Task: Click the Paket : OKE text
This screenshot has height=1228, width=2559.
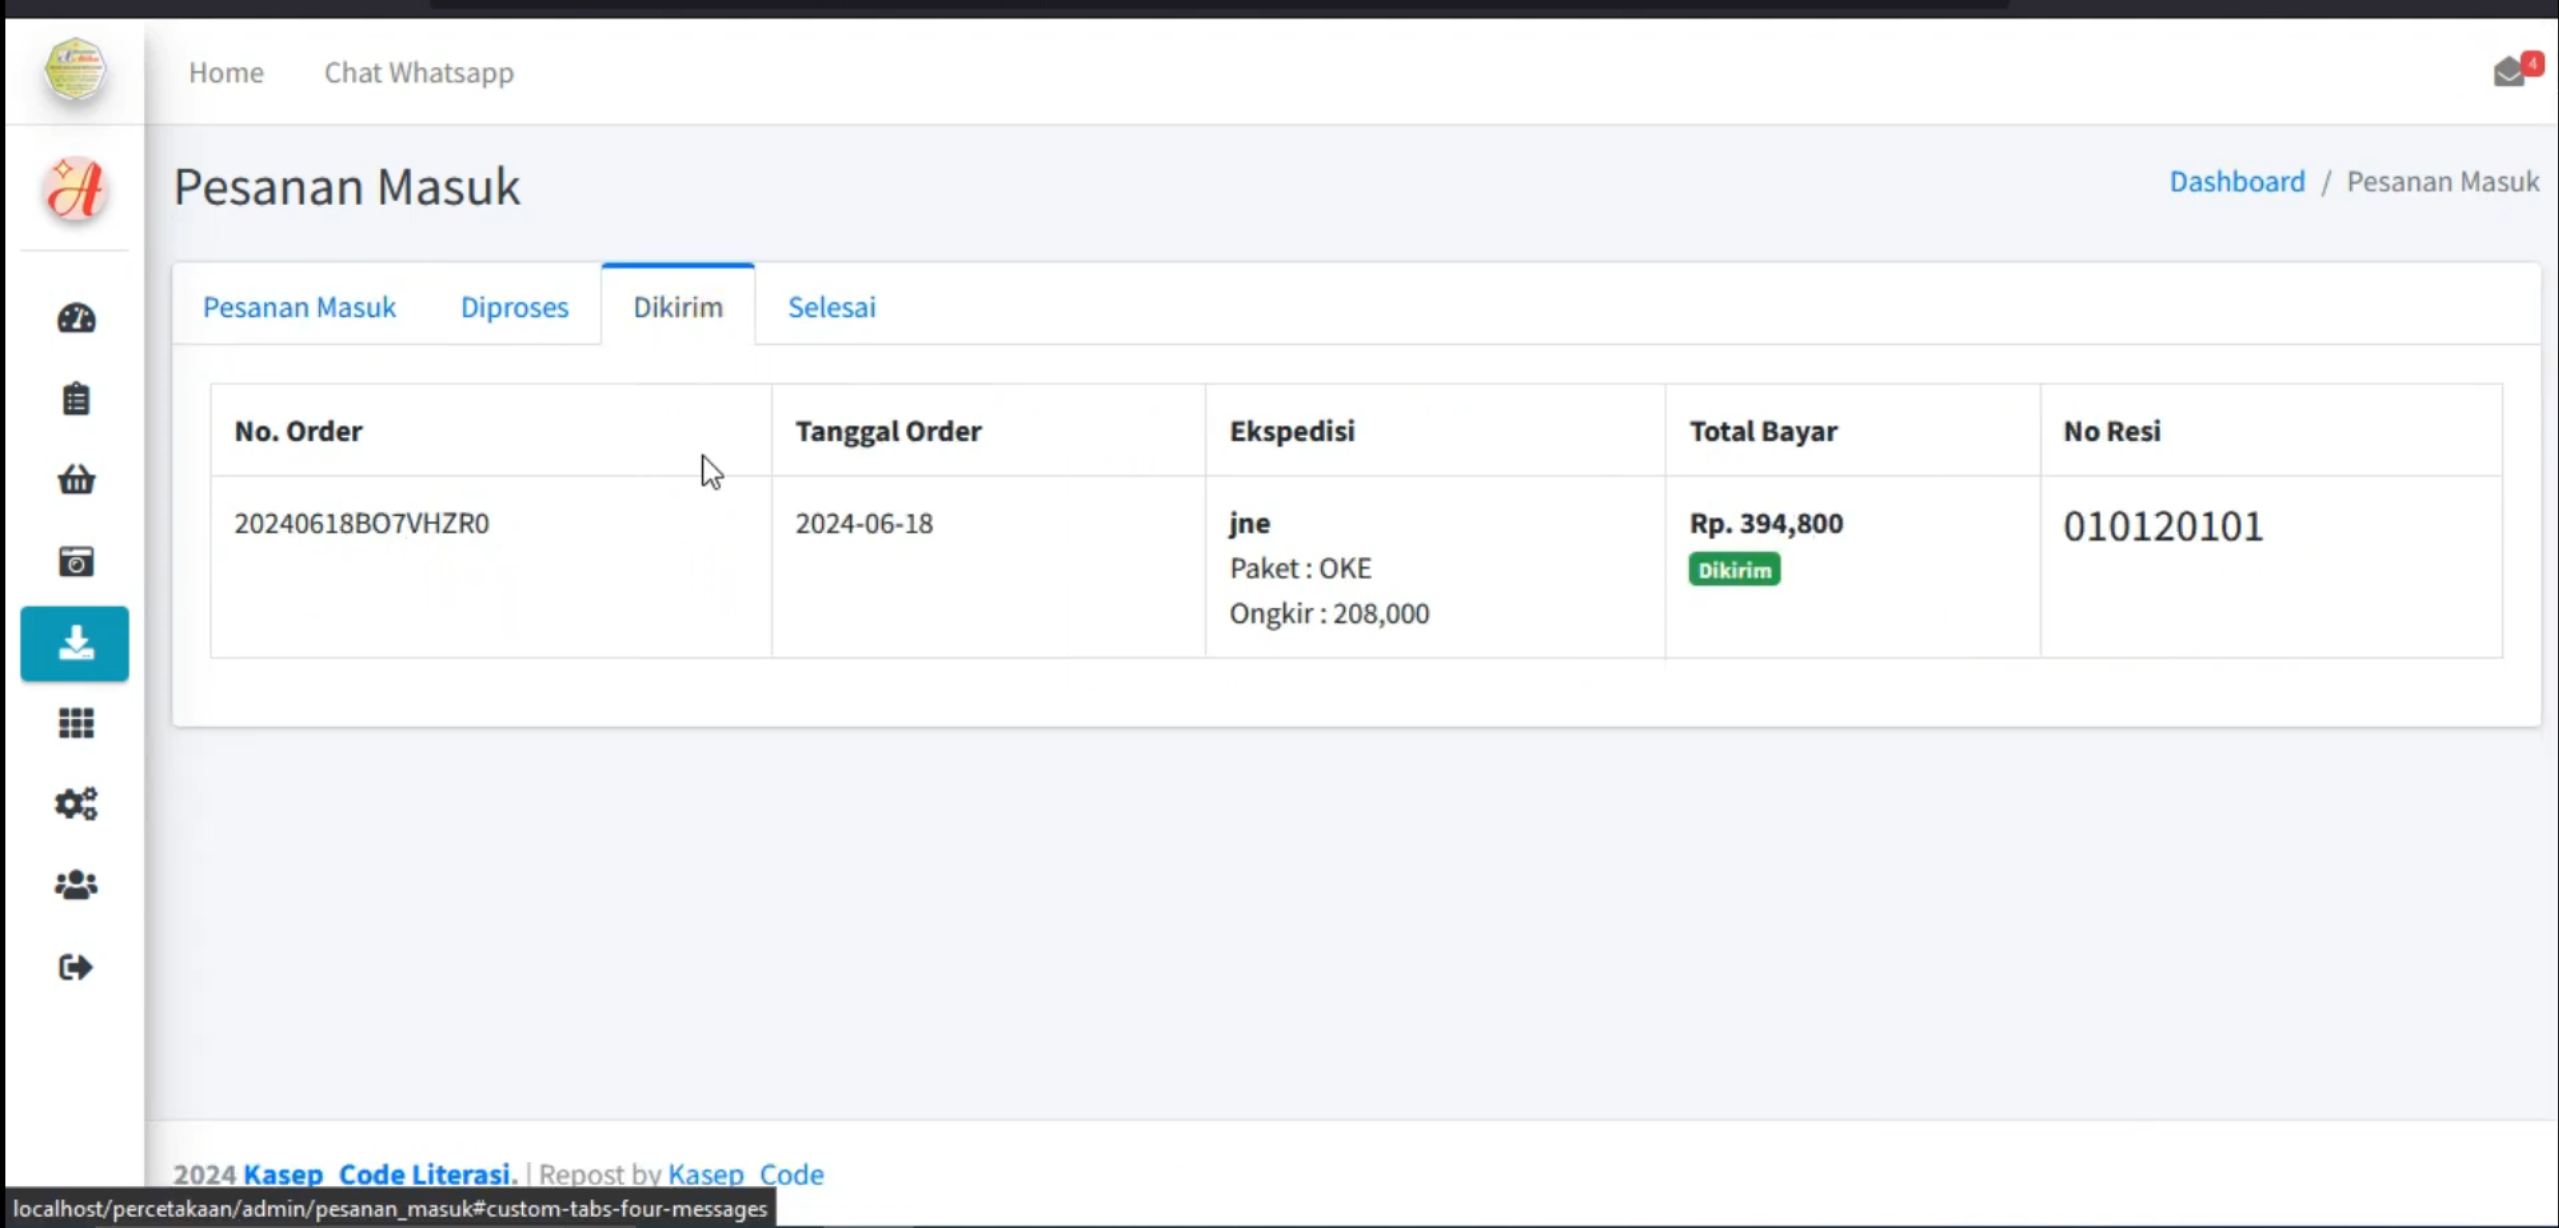Action: [x=1300, y=568]
